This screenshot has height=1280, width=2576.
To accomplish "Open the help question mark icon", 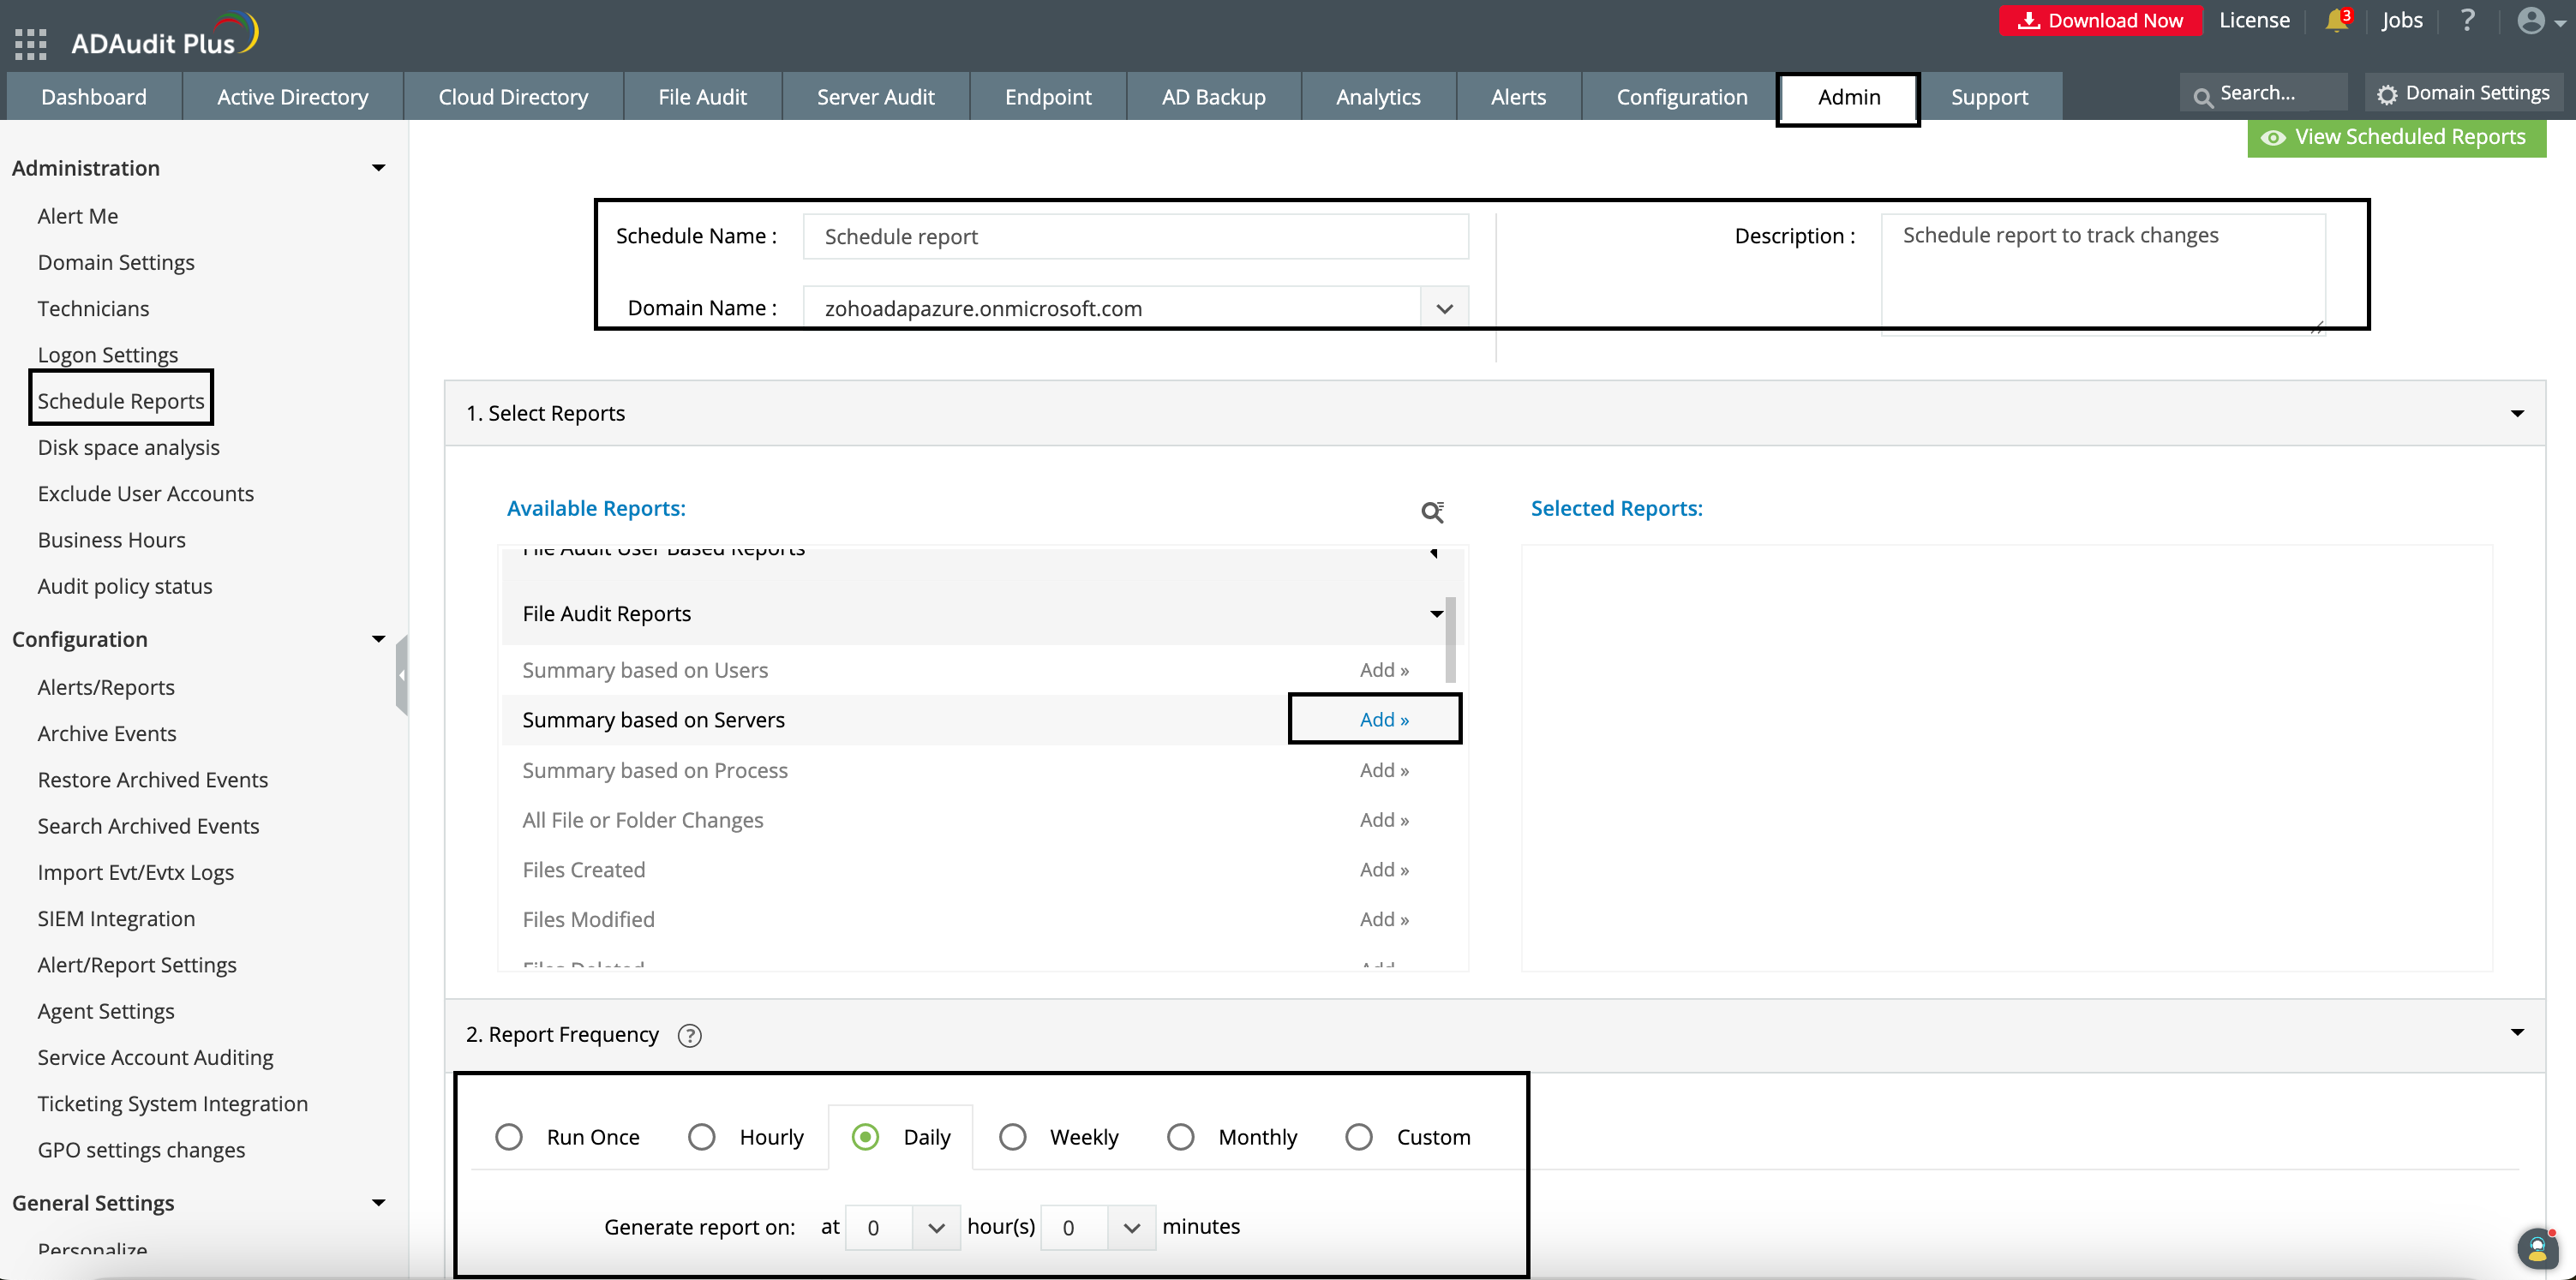I will point(2467,21).
